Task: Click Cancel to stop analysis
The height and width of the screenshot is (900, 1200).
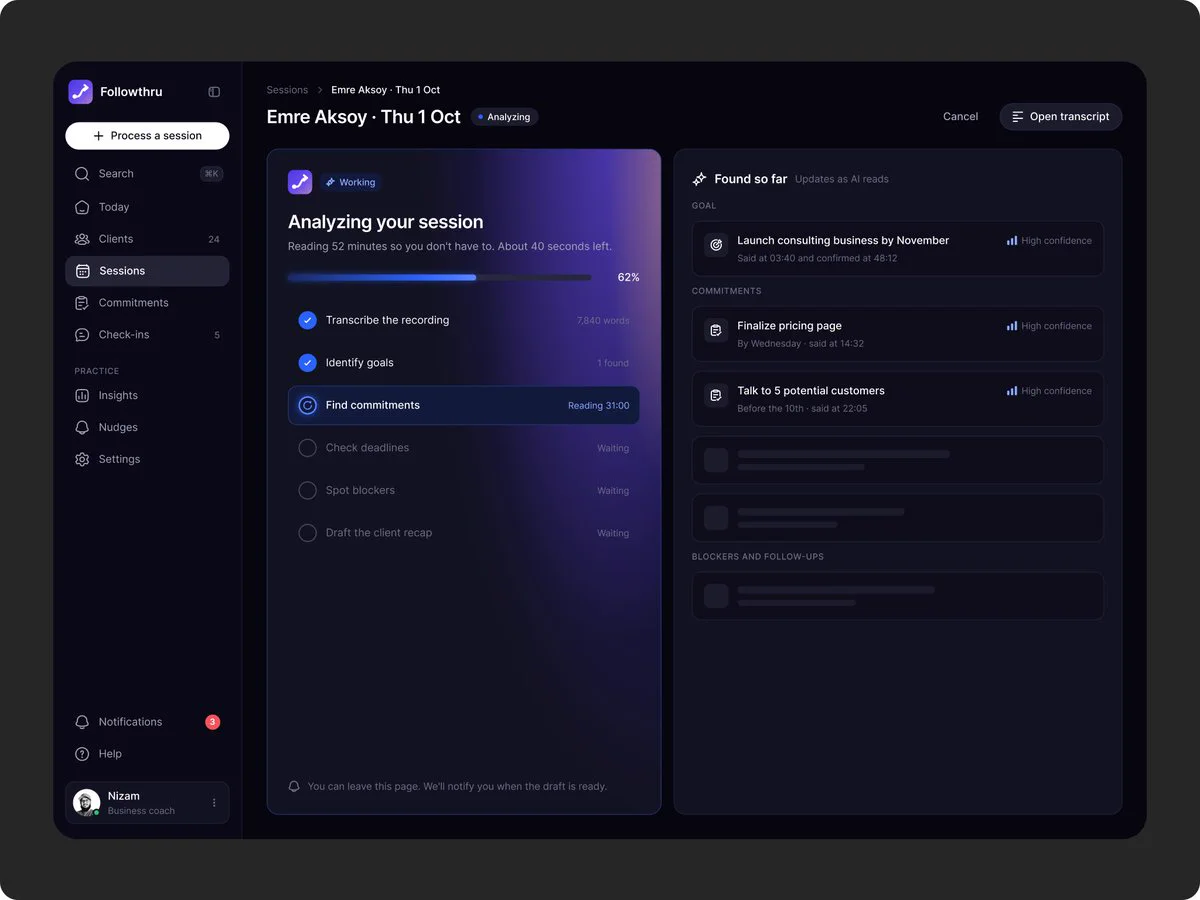Action: [960, 117]
